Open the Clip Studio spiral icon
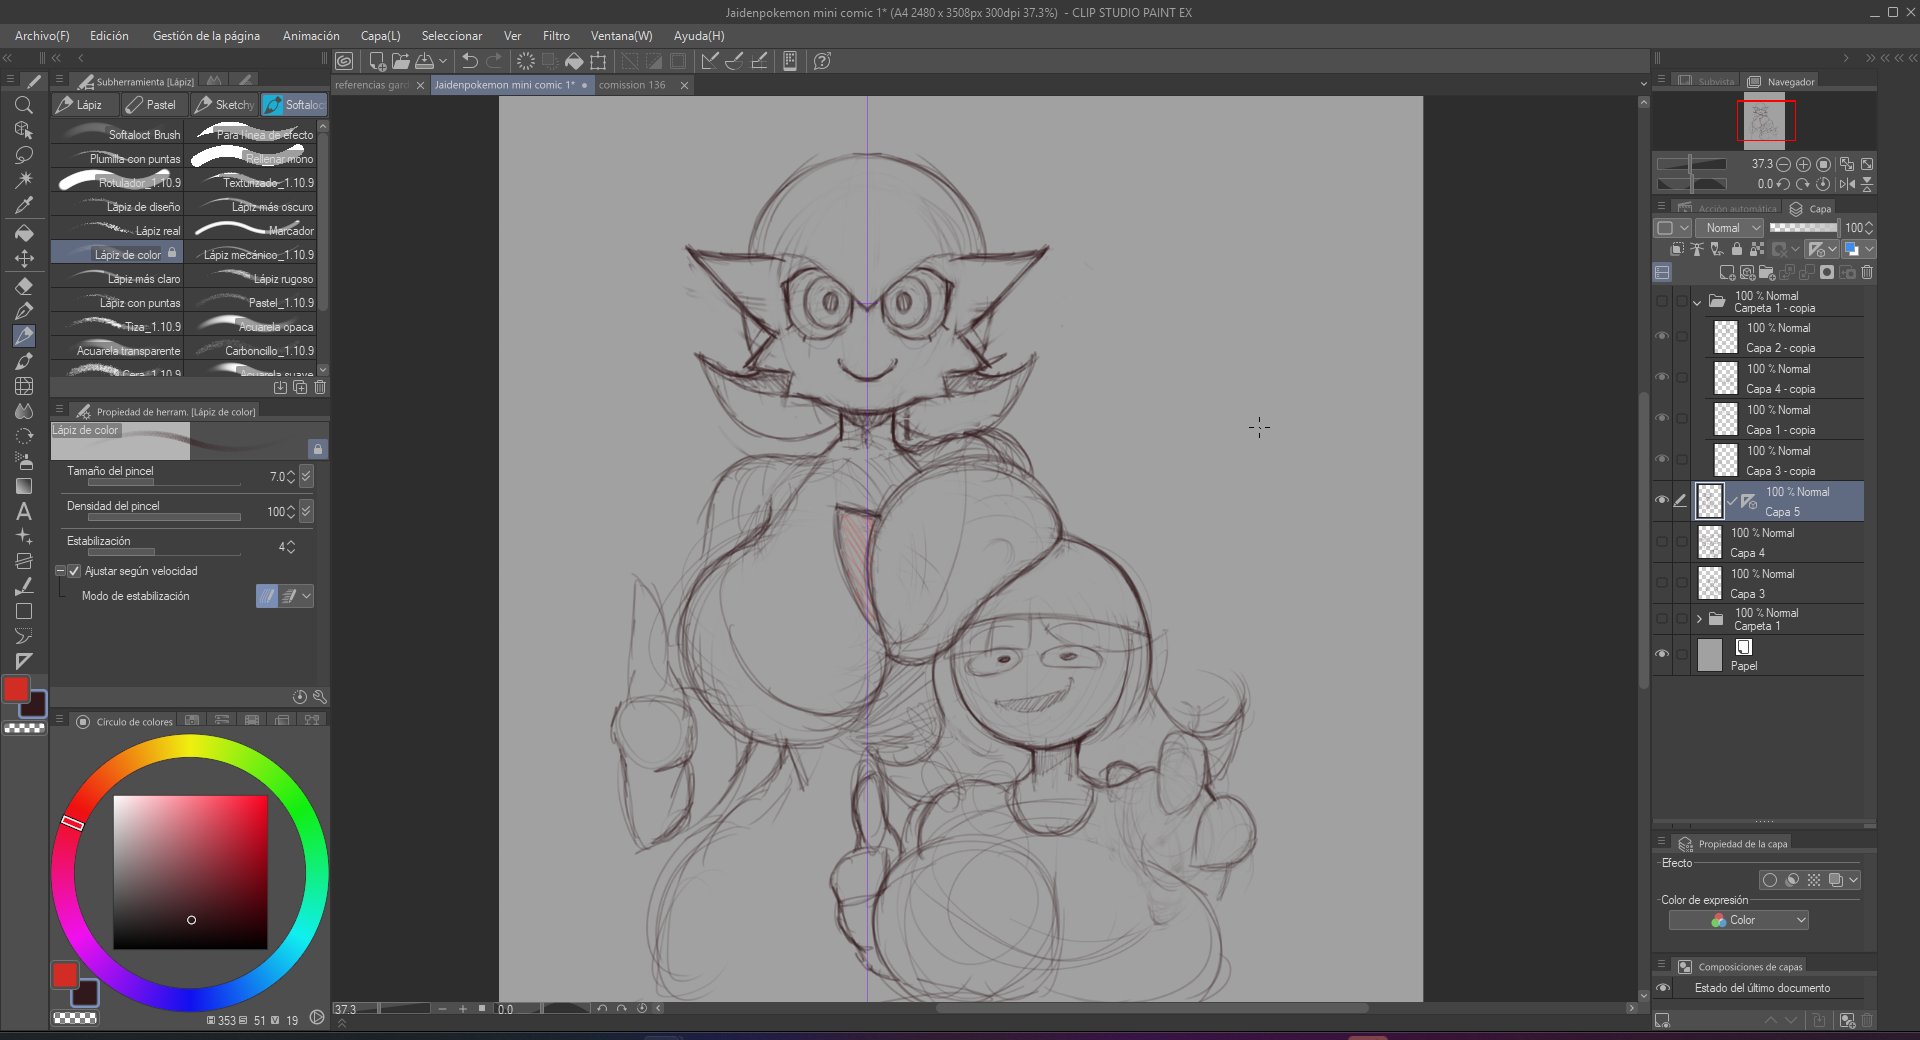The height and width of the screenshot is (1040, 1920). pos(344,61)
